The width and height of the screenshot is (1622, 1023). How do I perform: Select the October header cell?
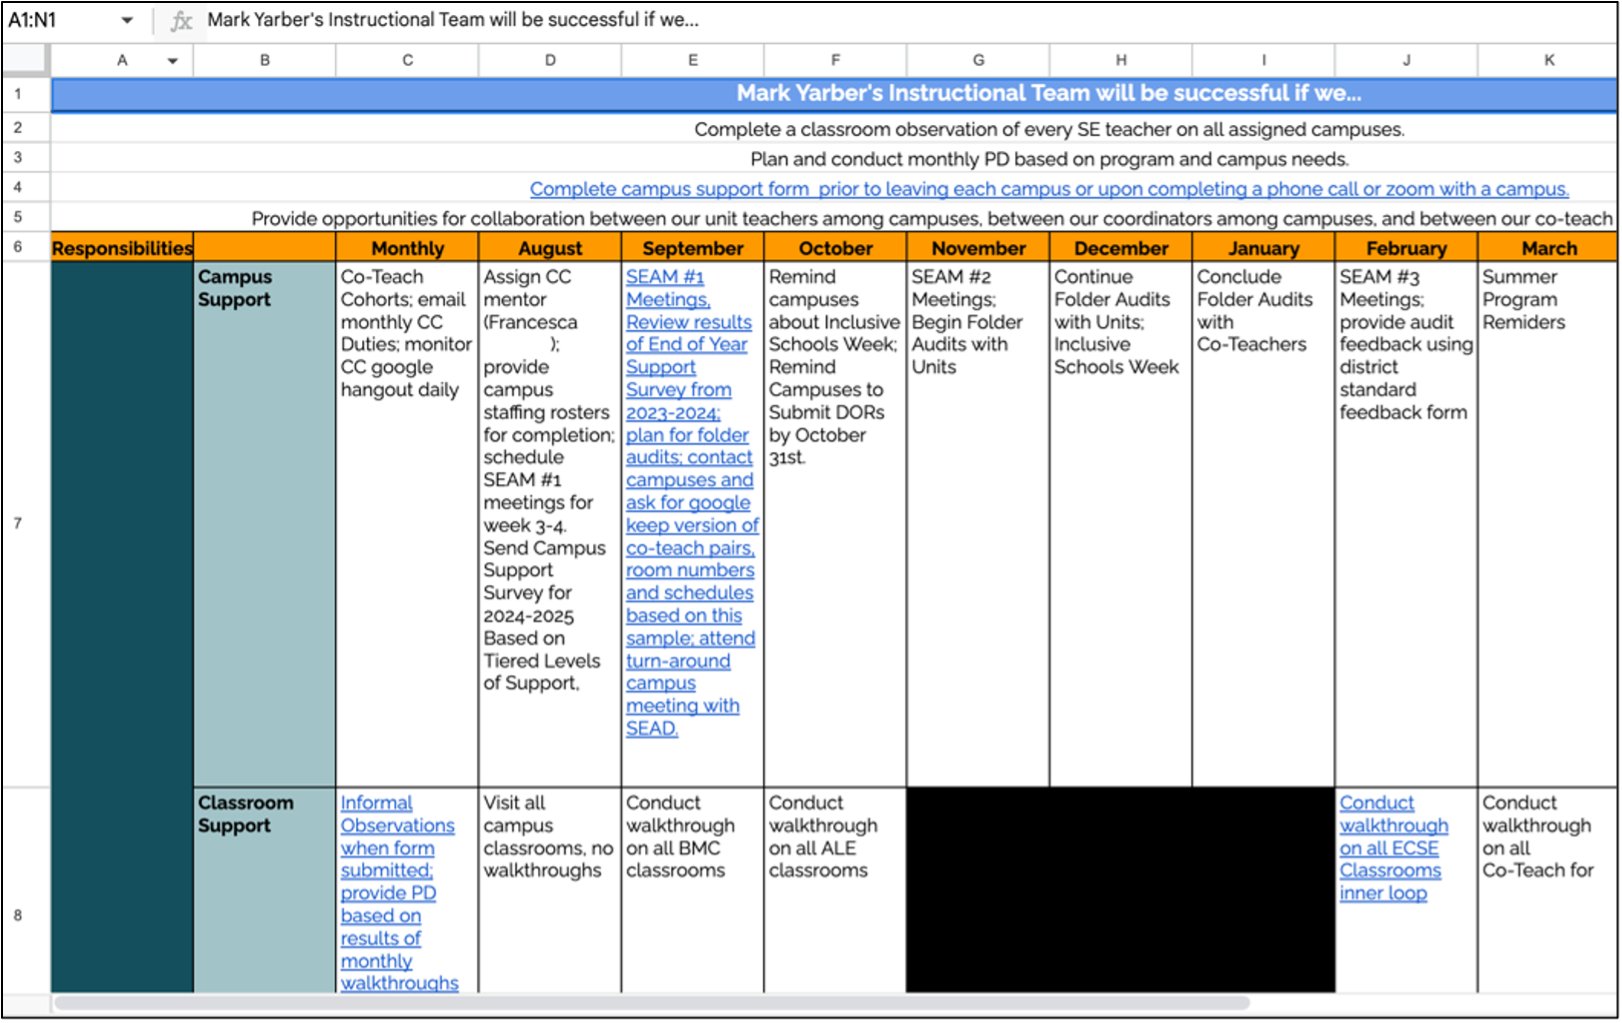pos(835,248)
